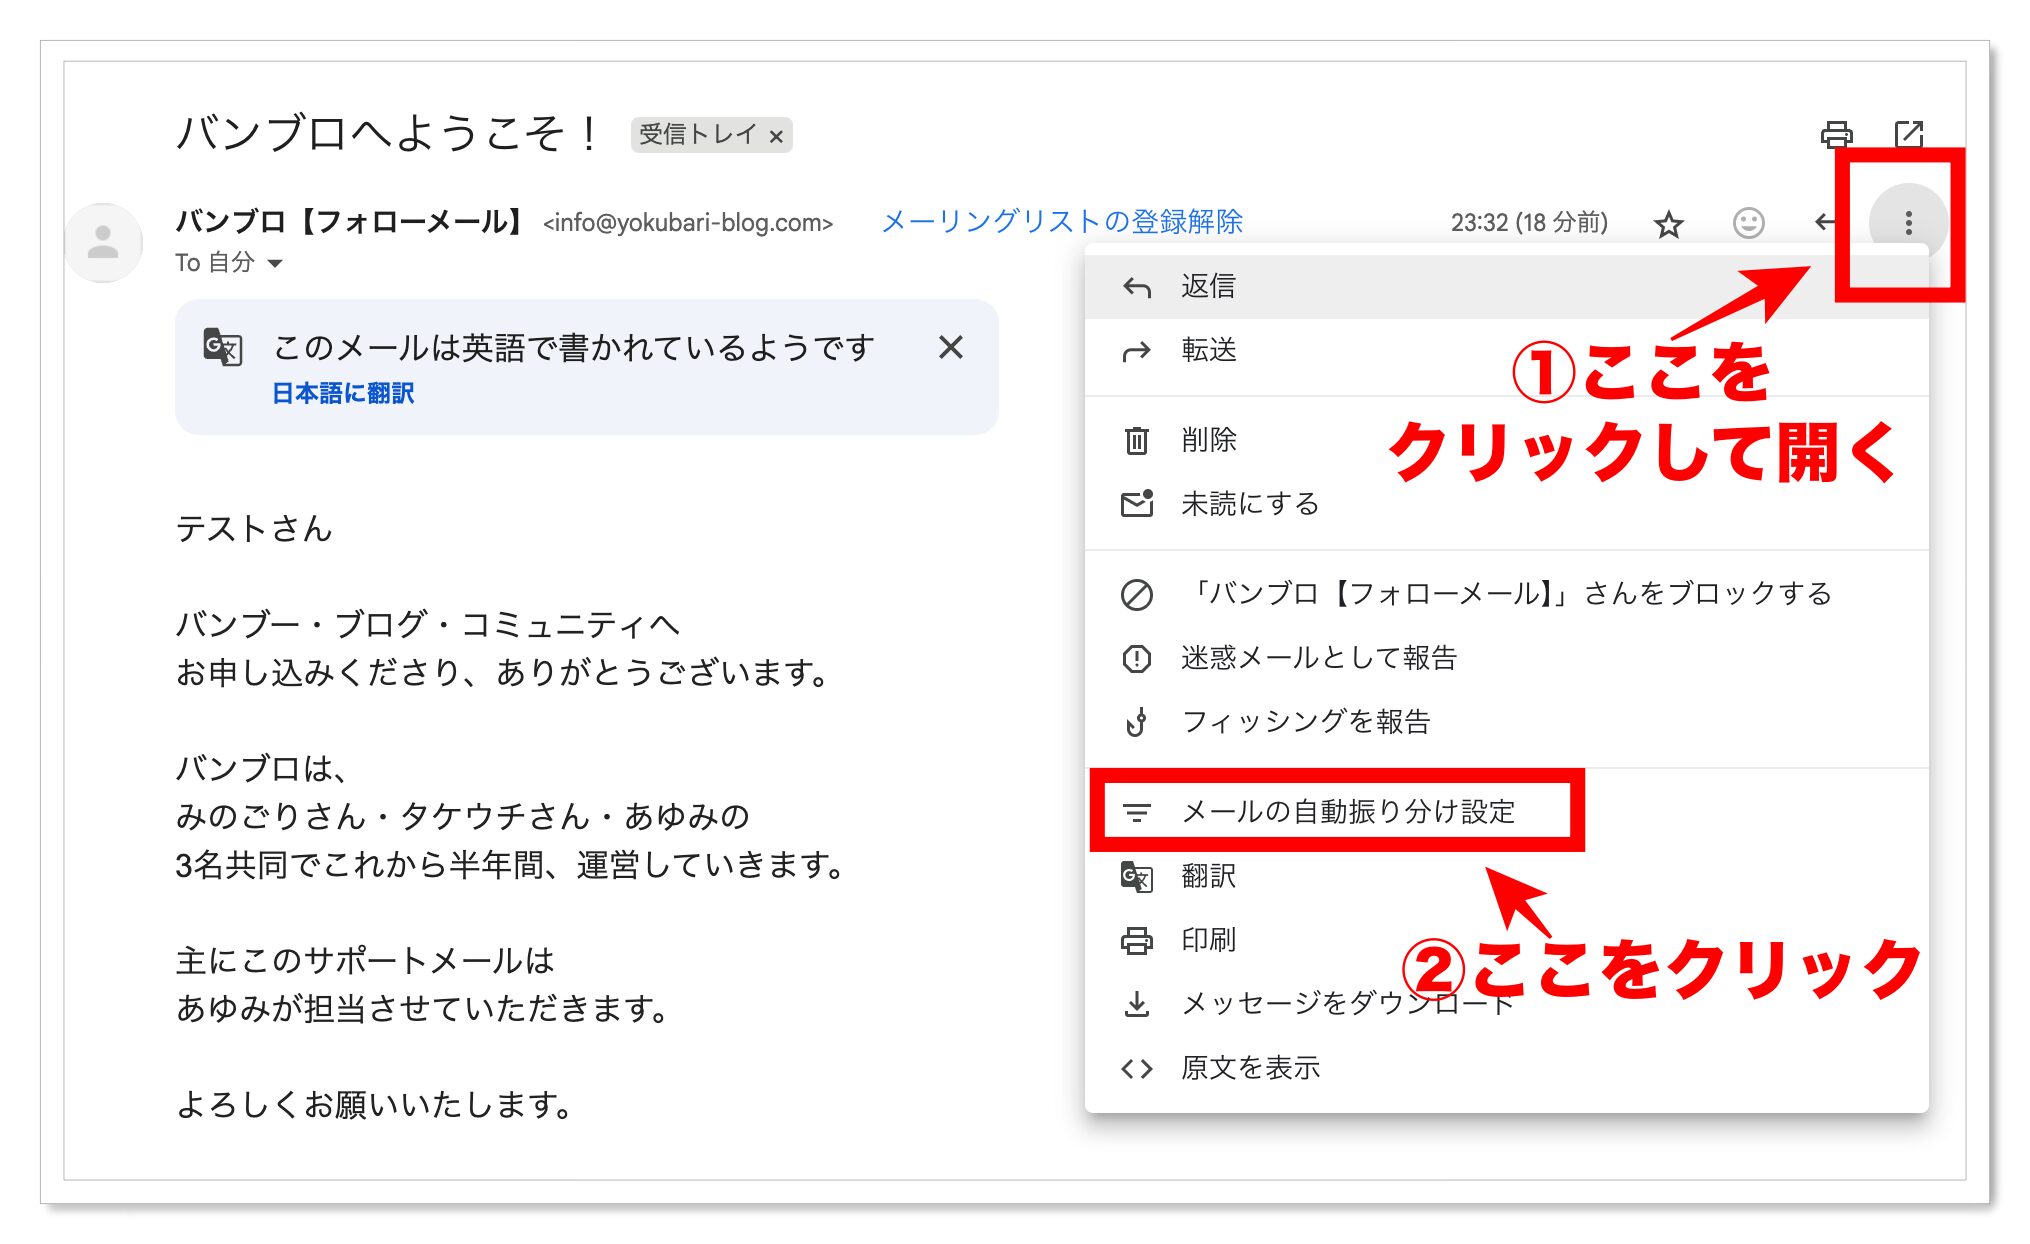Image resolution: width=2030 pixels, height=1244 pixels.
Task: Select 返信 from the menu
Action: pyautogui.click(x=1208, y=286)
